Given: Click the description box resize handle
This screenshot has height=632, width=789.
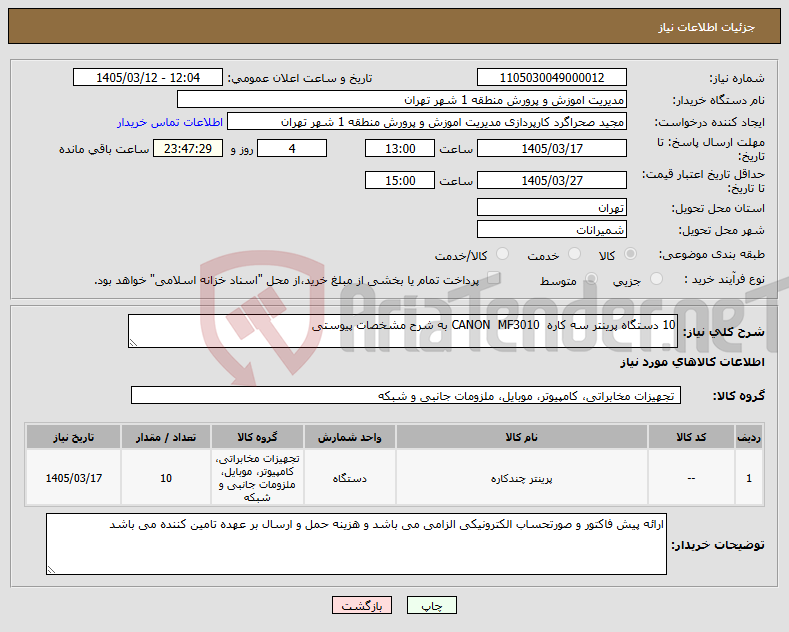Looking at the screenshot, I should [x=133, y=343].
